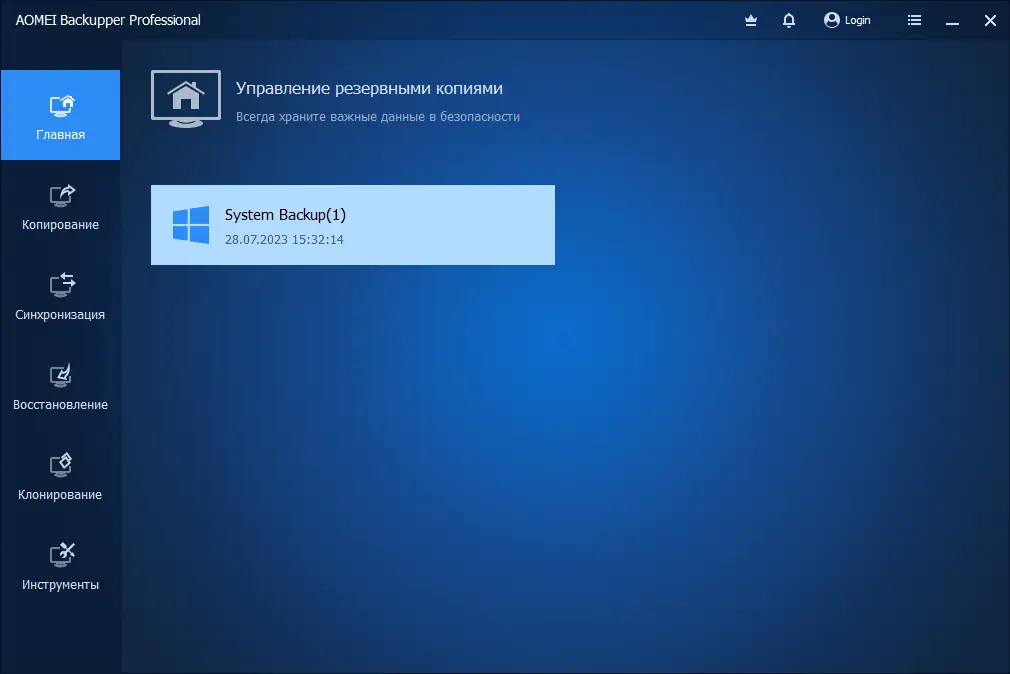
Task: Open the hamburger list menu
Action: click(914, 21)
